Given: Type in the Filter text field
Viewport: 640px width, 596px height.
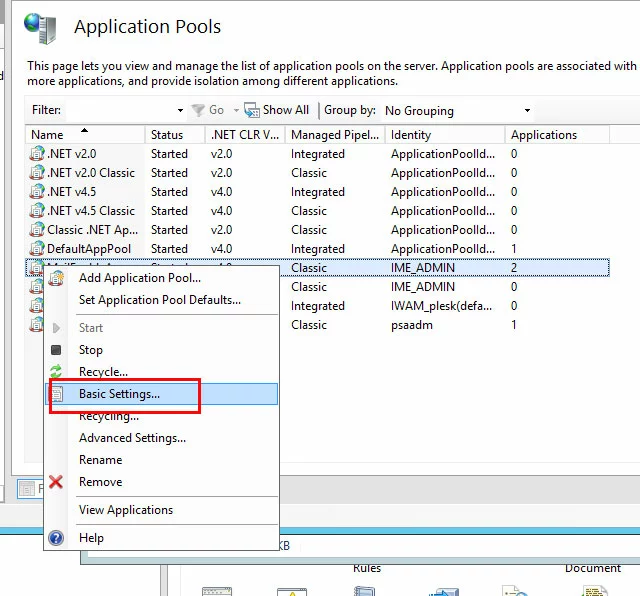Looking at the screenshot, I should [x=118, y=111].
